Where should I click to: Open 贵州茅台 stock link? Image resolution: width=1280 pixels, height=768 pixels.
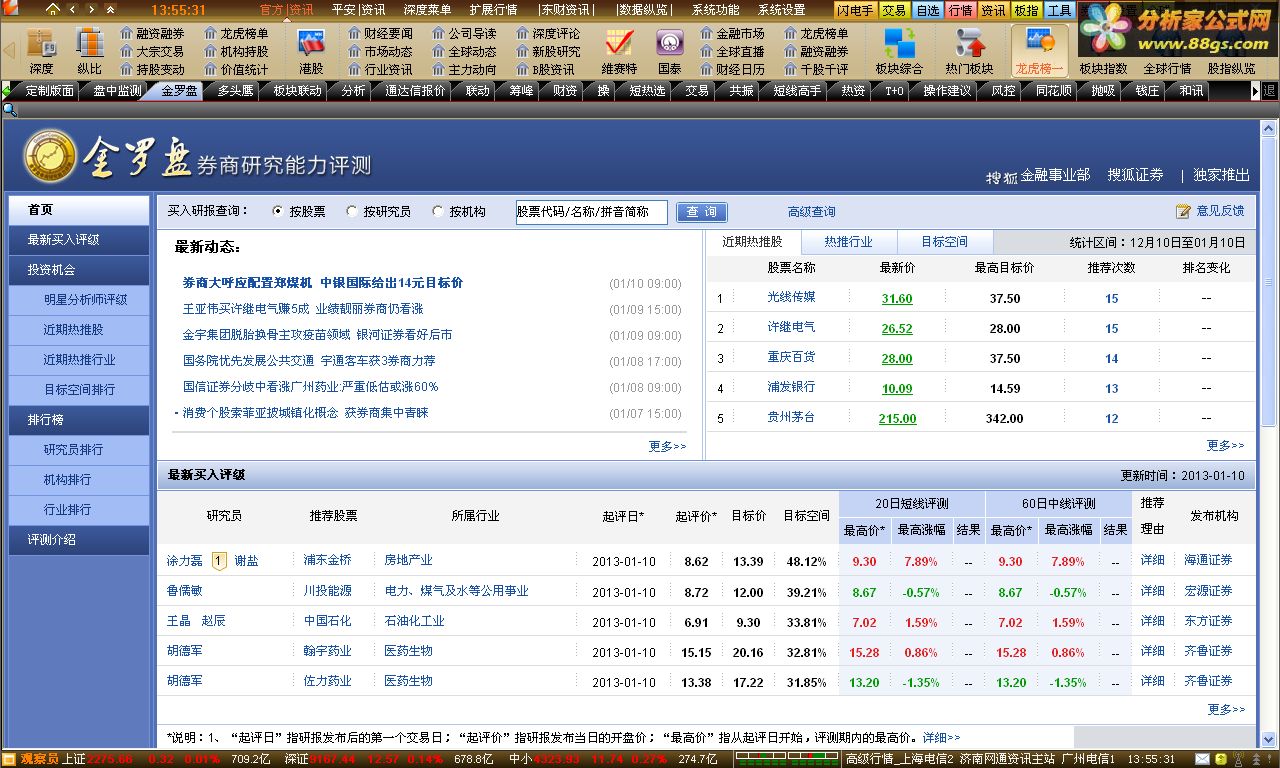(791, 418)
